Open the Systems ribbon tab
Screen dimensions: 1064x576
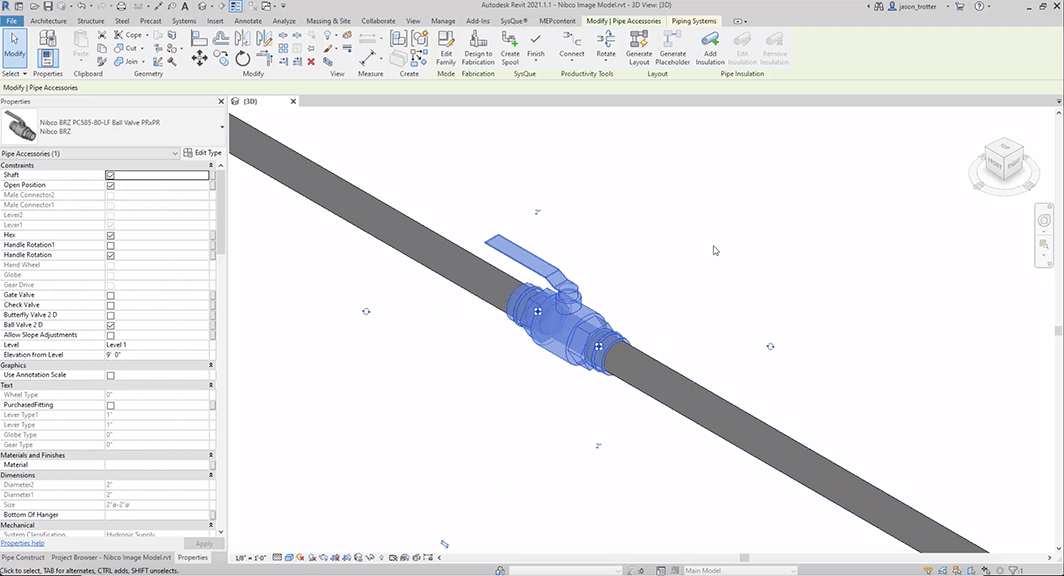(183, 20)
